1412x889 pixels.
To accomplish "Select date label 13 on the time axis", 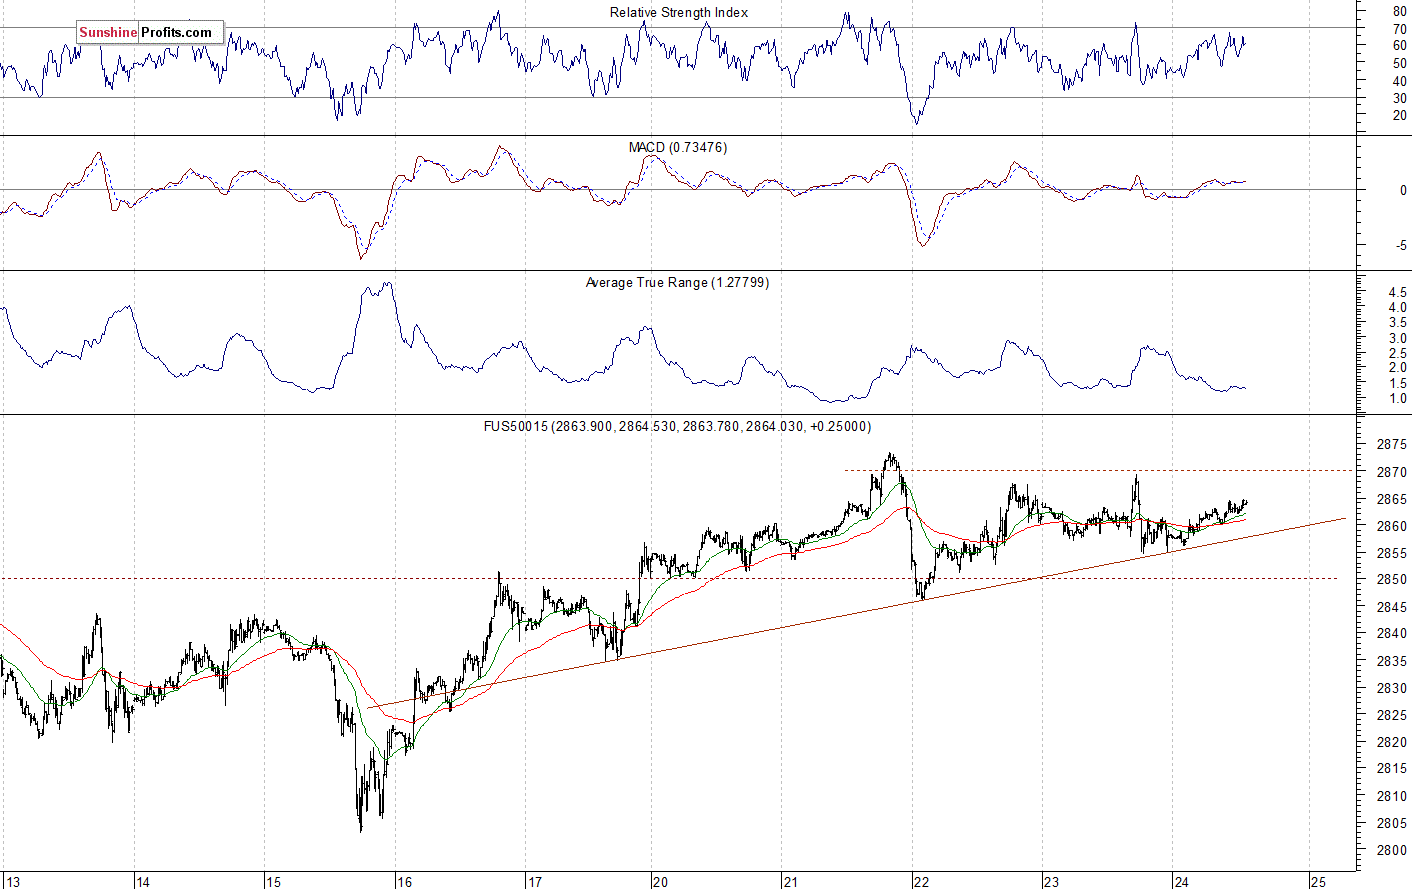I will point(12,881).
